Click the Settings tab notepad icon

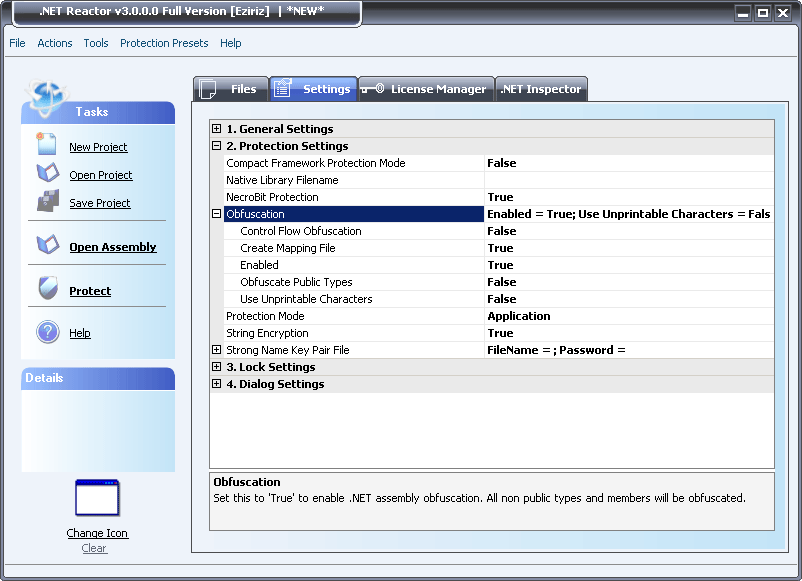[x=282, y=88]
